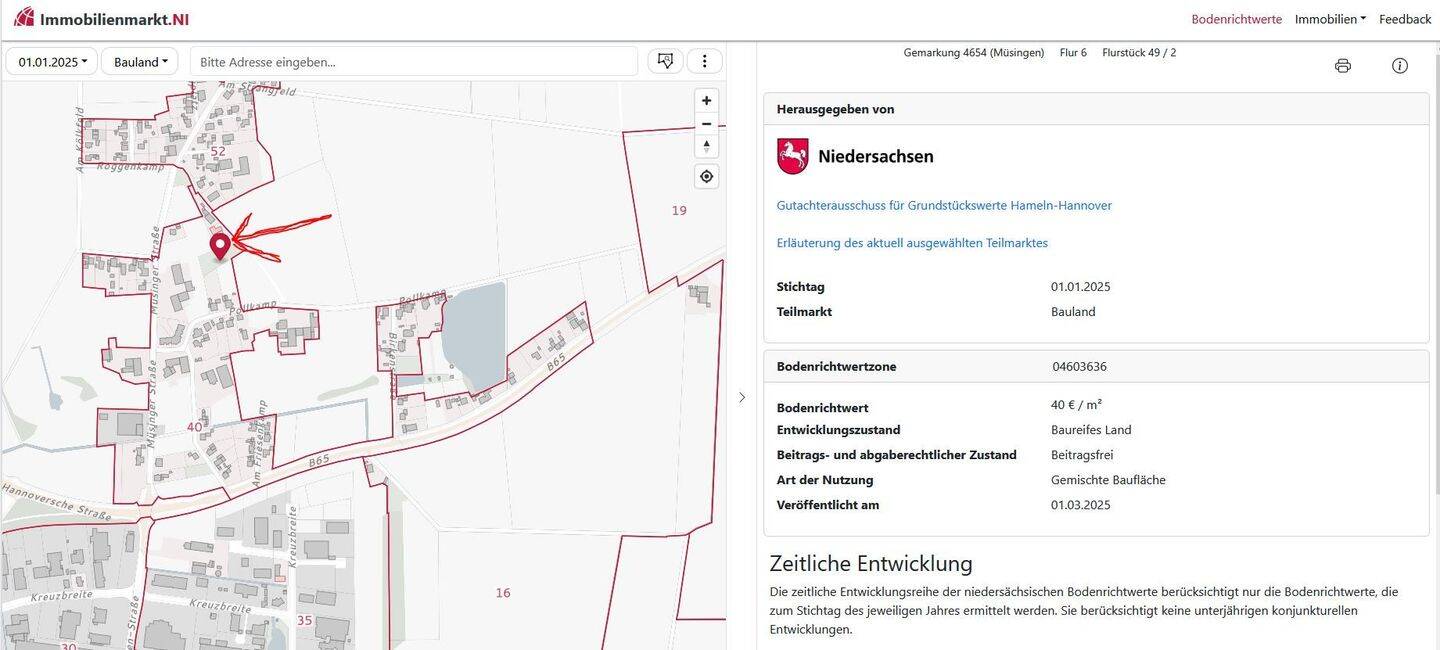The height and width of the screenshot is (650, 1440).
Task: Show info via the circled i icon
Action: [1399, 66]
